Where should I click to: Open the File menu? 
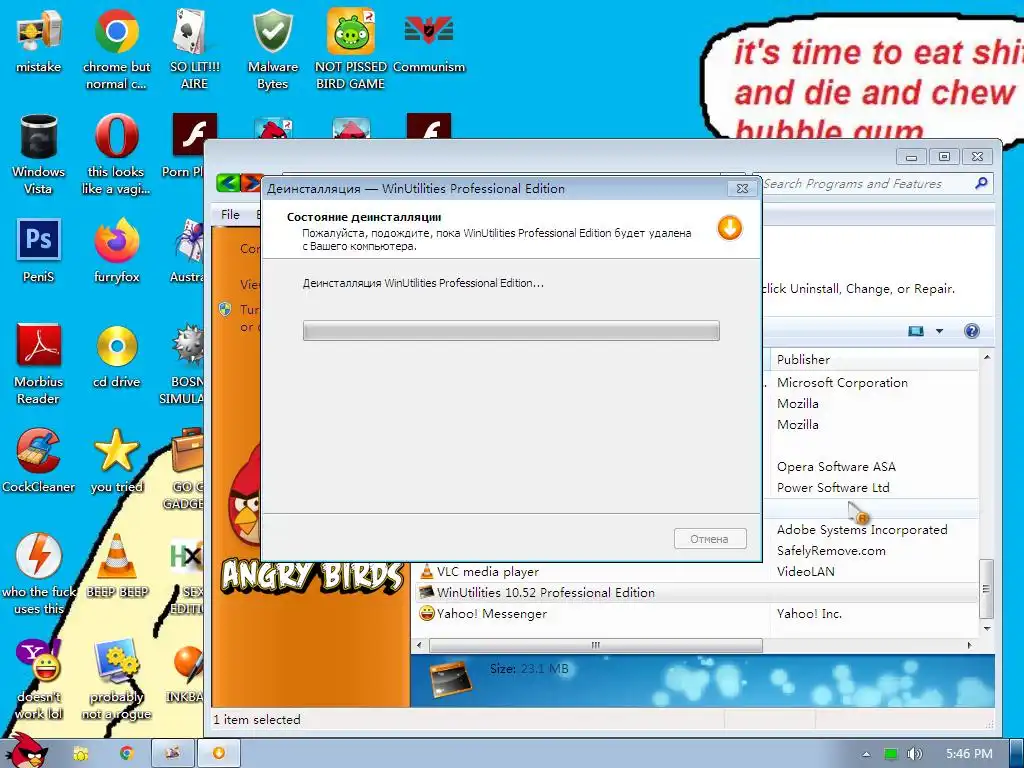pyautogui.click(x=230, y=214)
